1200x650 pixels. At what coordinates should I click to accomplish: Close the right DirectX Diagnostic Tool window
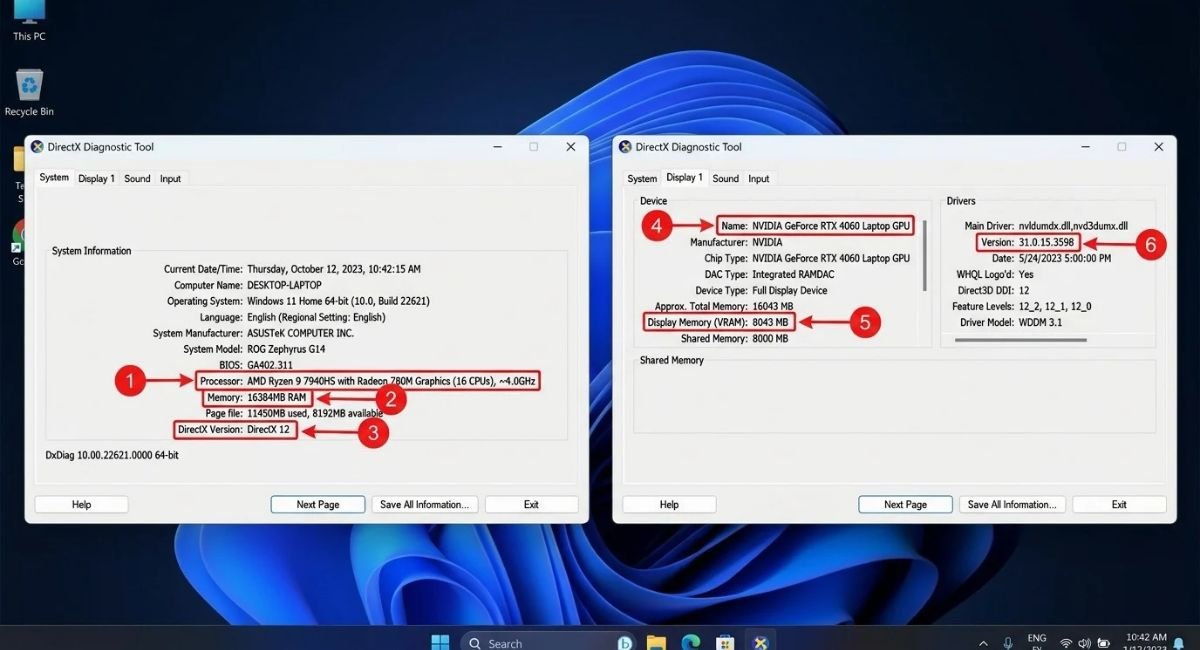click(x=1159, y=147)
